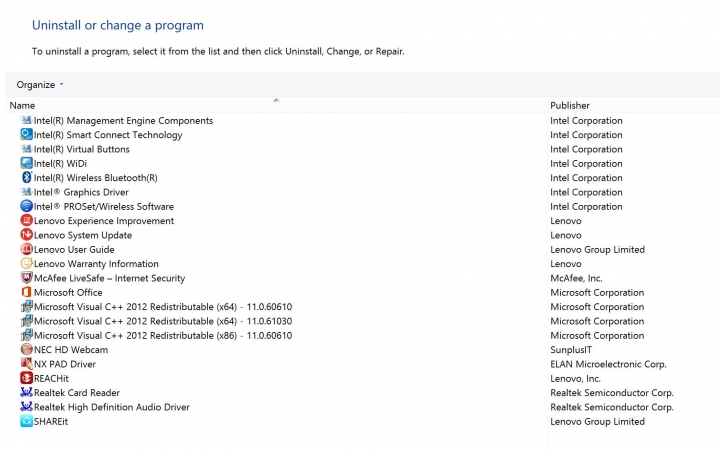The image size is (720, 451).
Task: Select the SHAREit program name
Action: click(x=51, y=421)
